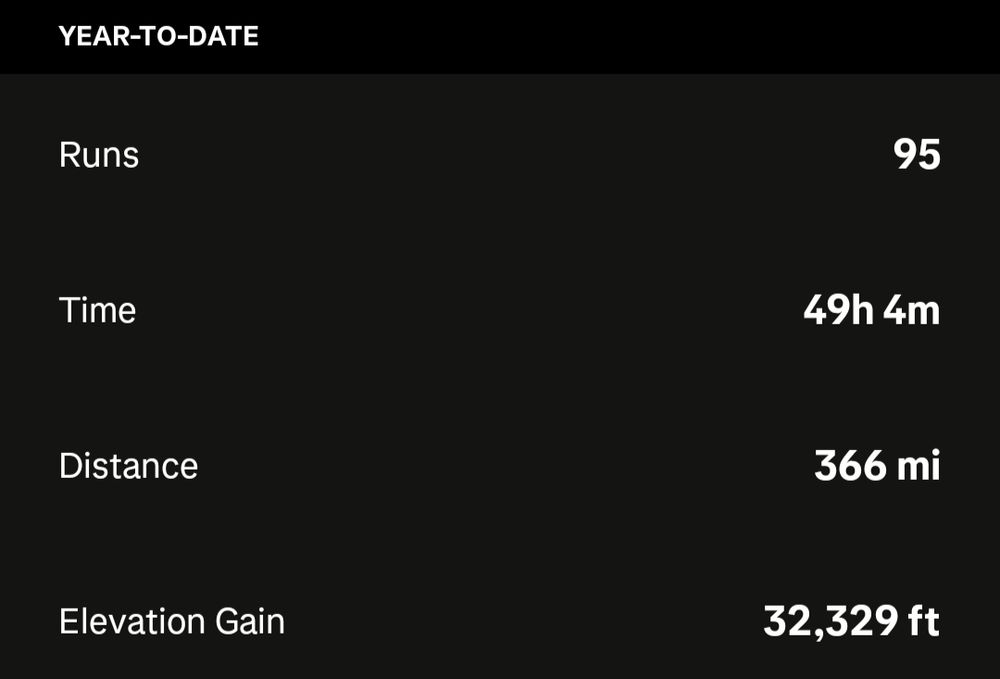Tap the Elevation Gain row label
This screenshot has width=1000, height=679.
172,622
